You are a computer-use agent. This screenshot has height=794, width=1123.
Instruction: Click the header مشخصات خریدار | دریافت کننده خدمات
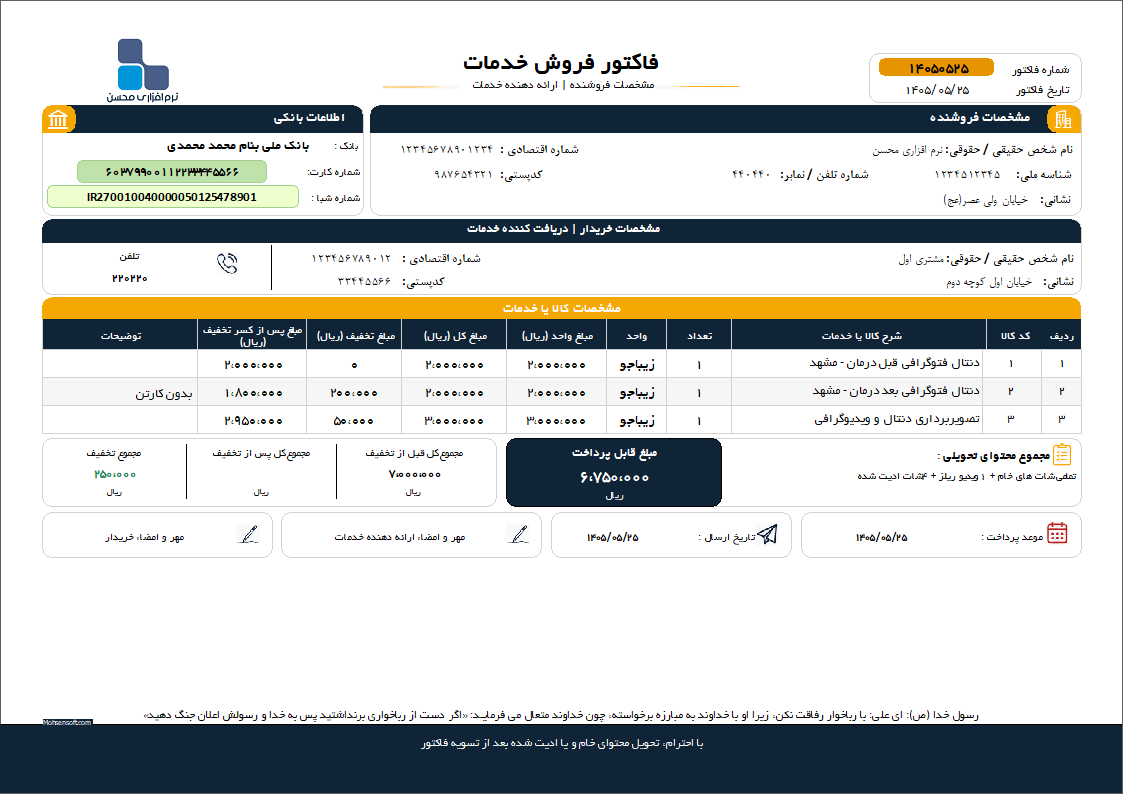point(563,229)
